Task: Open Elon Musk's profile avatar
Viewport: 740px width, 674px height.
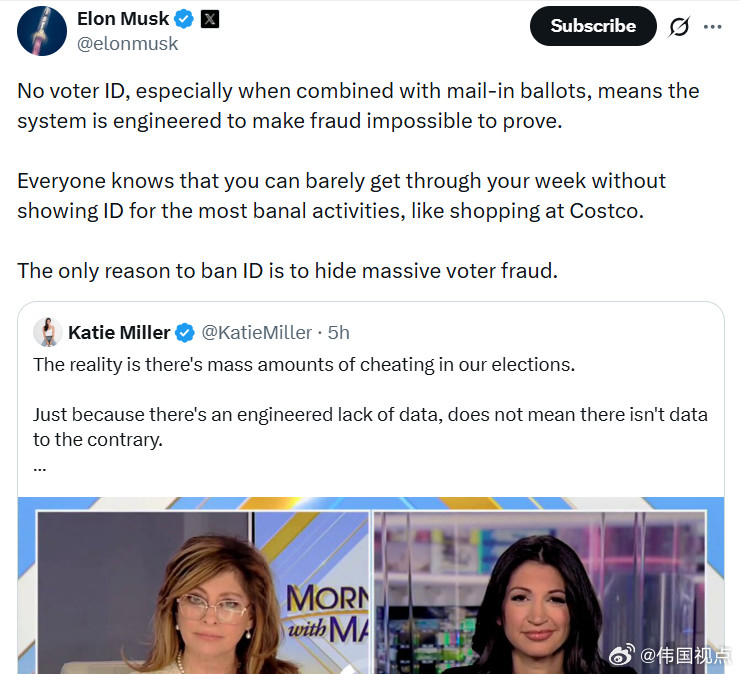Action: 42,30
